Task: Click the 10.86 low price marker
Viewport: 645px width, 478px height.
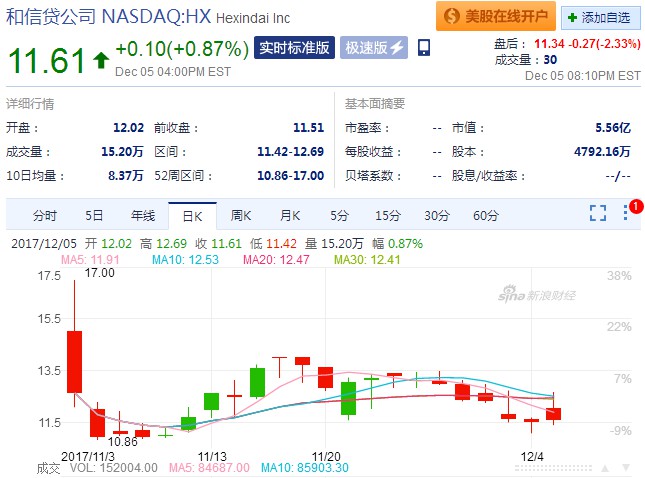Action: [x=122, y=442]
